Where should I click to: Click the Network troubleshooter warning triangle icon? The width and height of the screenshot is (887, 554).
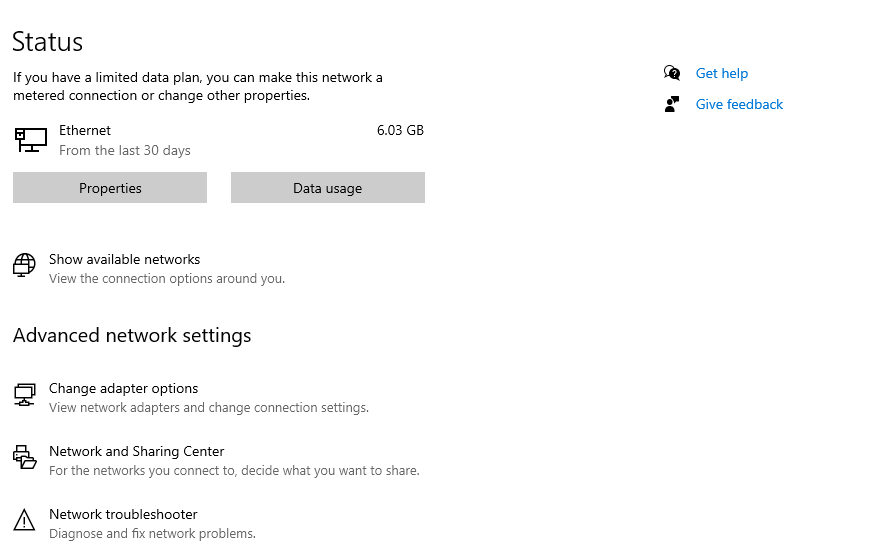pos(25,520)
